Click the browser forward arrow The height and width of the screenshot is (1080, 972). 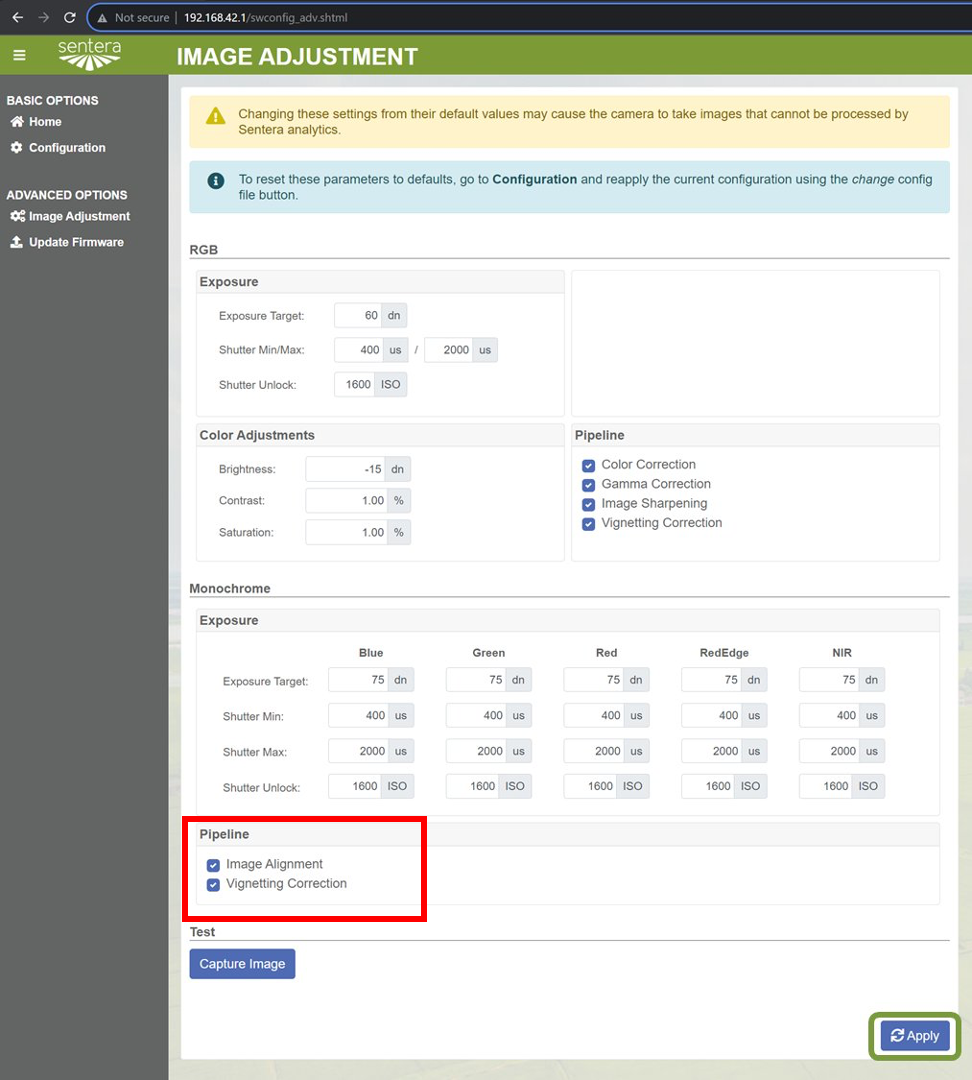(x=43, y=18)
